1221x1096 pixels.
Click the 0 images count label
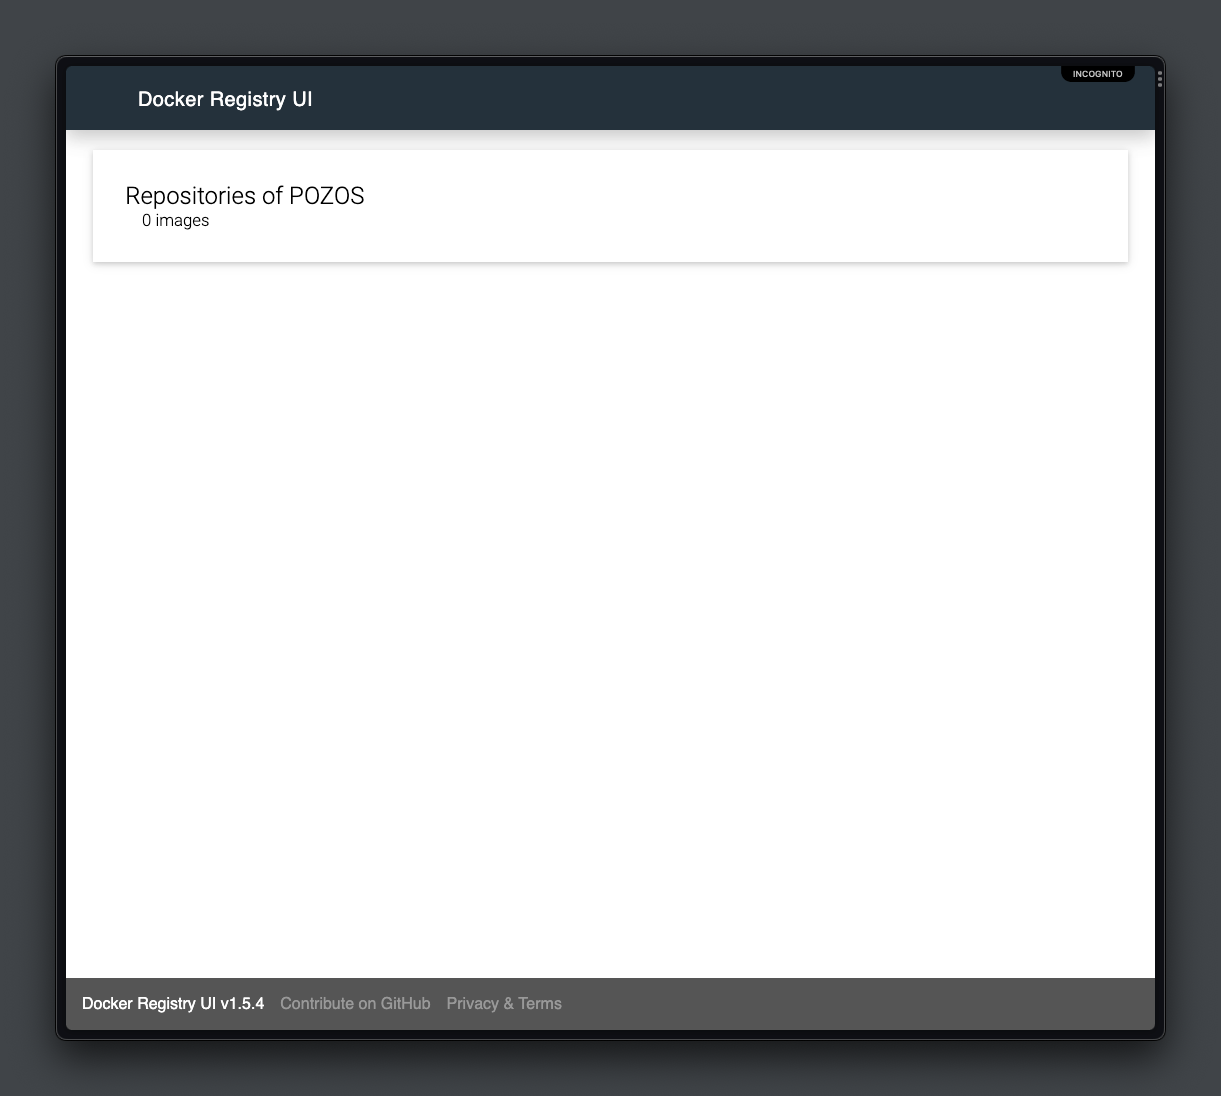[x=175, y=220]
